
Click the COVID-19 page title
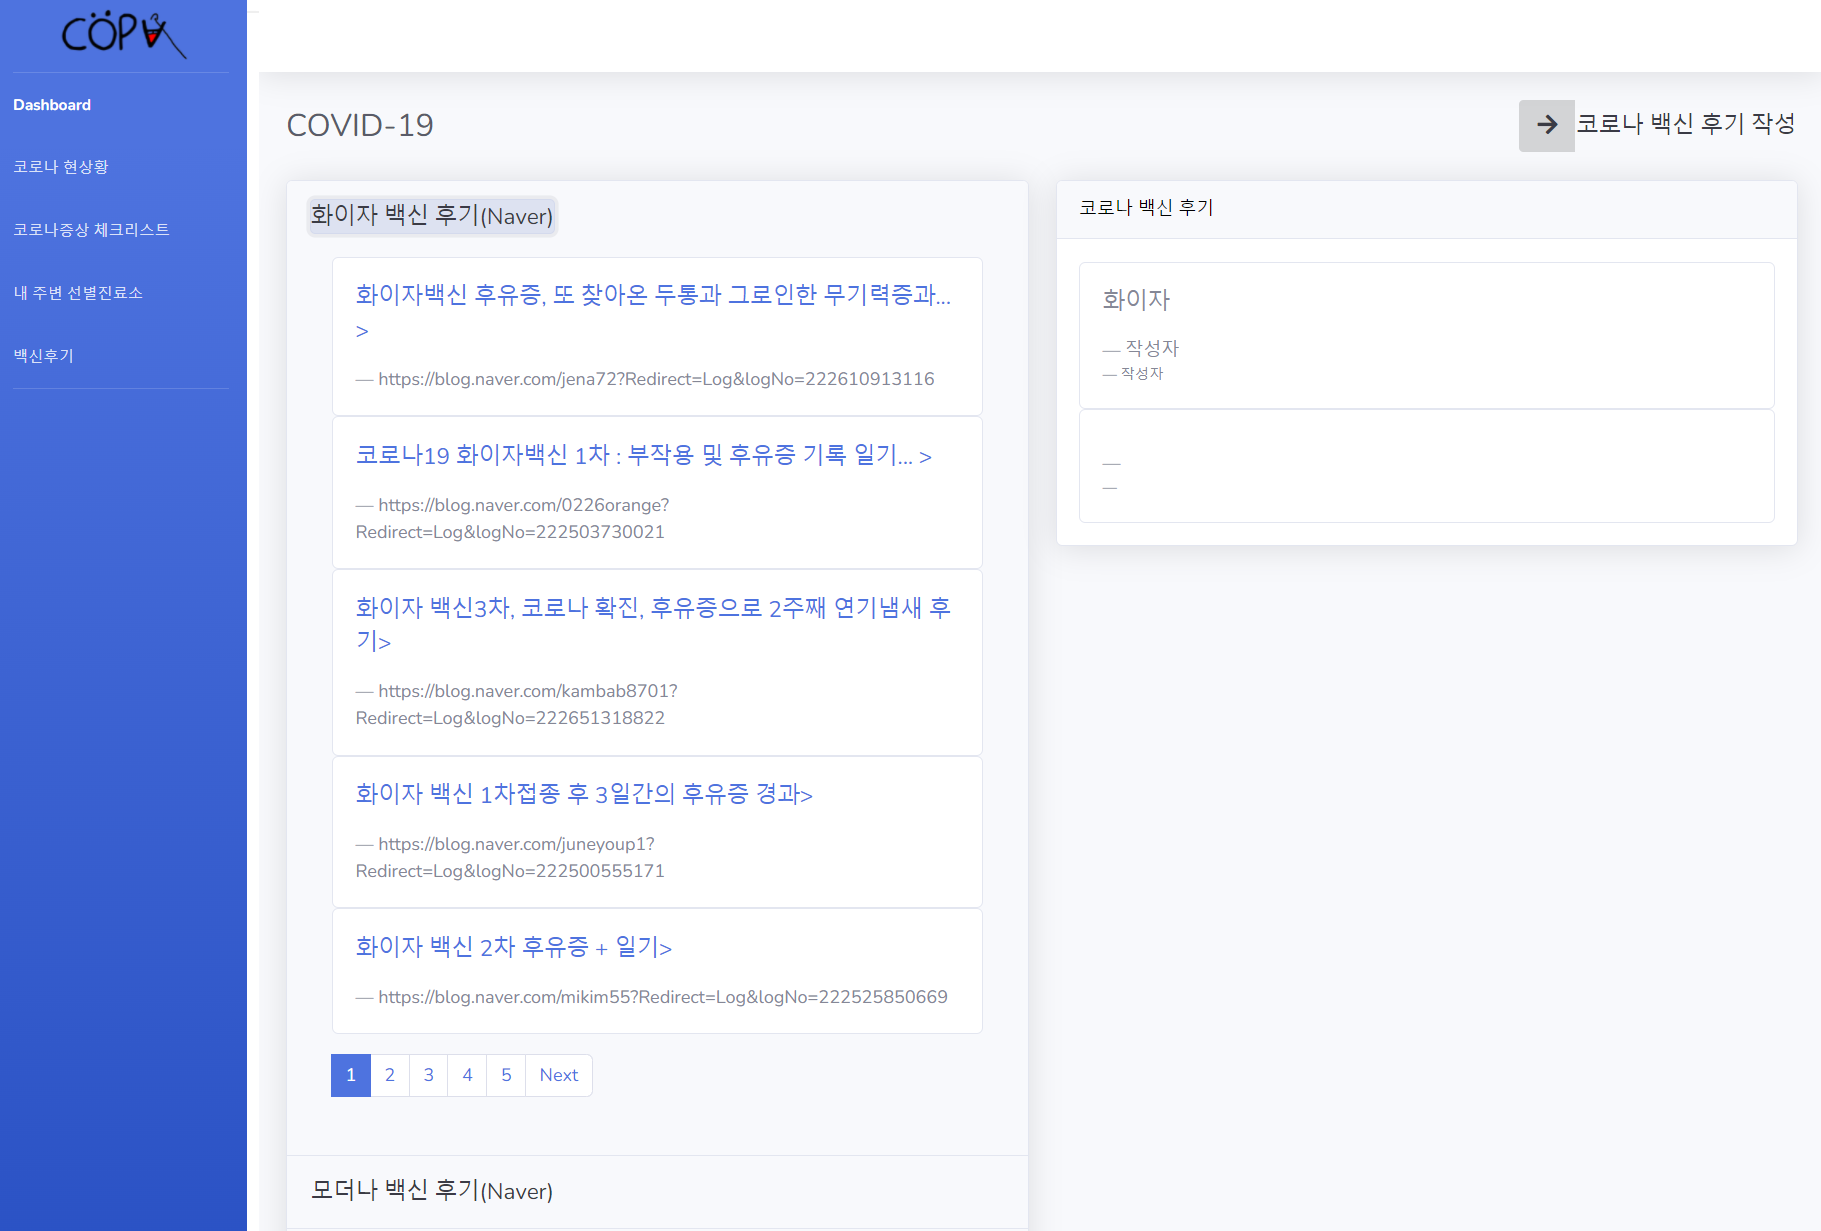tap(360, 125)
